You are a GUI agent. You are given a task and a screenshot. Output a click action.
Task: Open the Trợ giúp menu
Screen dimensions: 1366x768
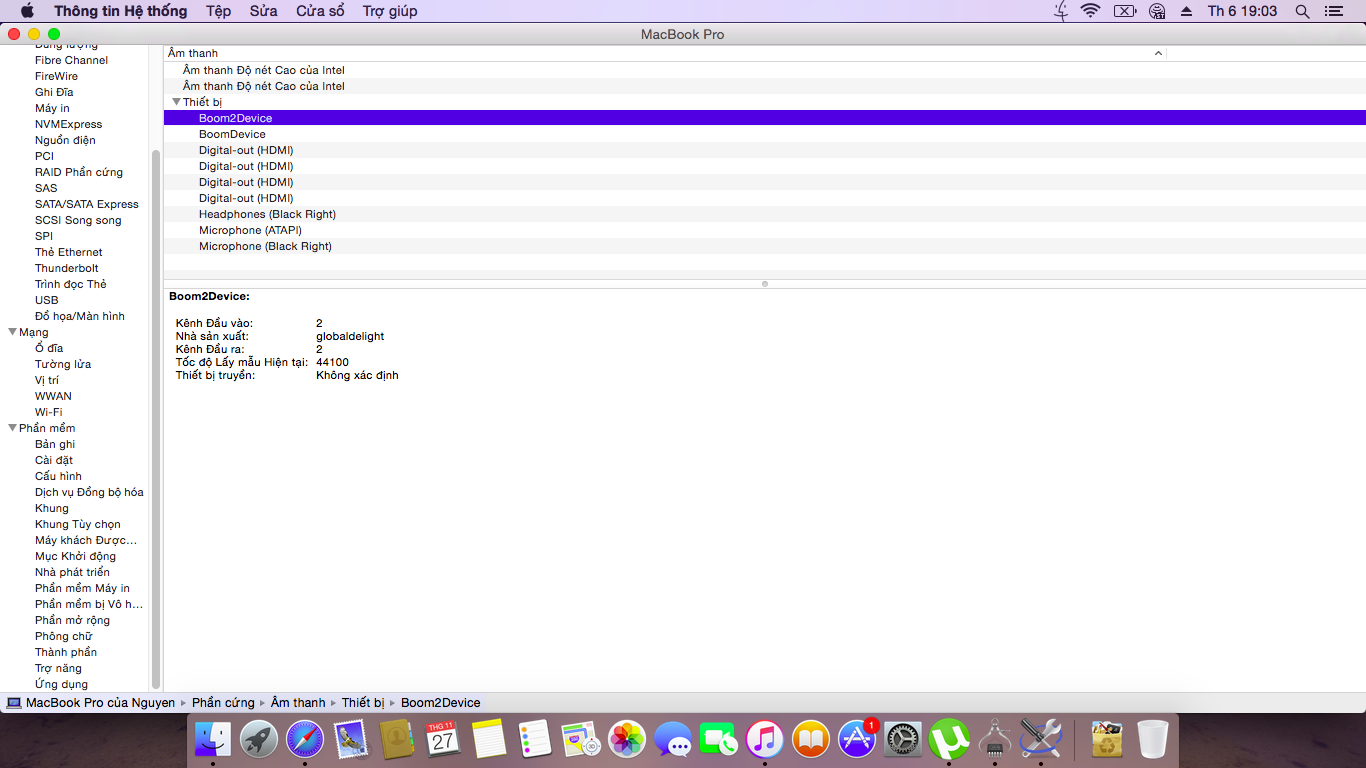pos(390,11)
